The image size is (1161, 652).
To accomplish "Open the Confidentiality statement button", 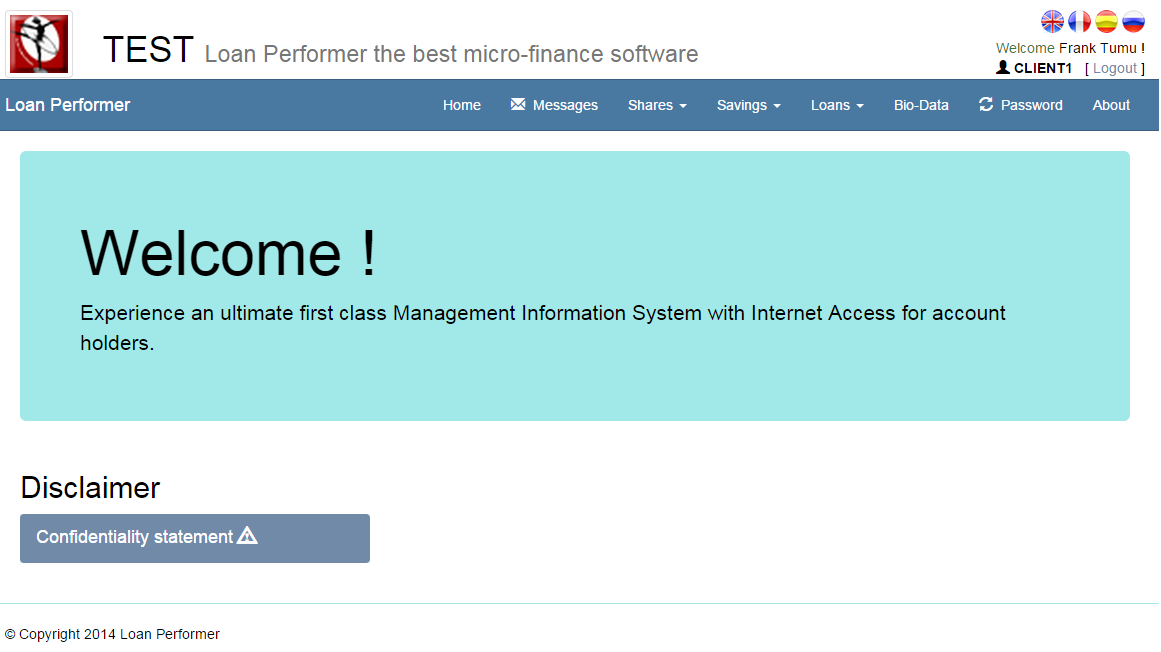I will (x=195, y=538).
